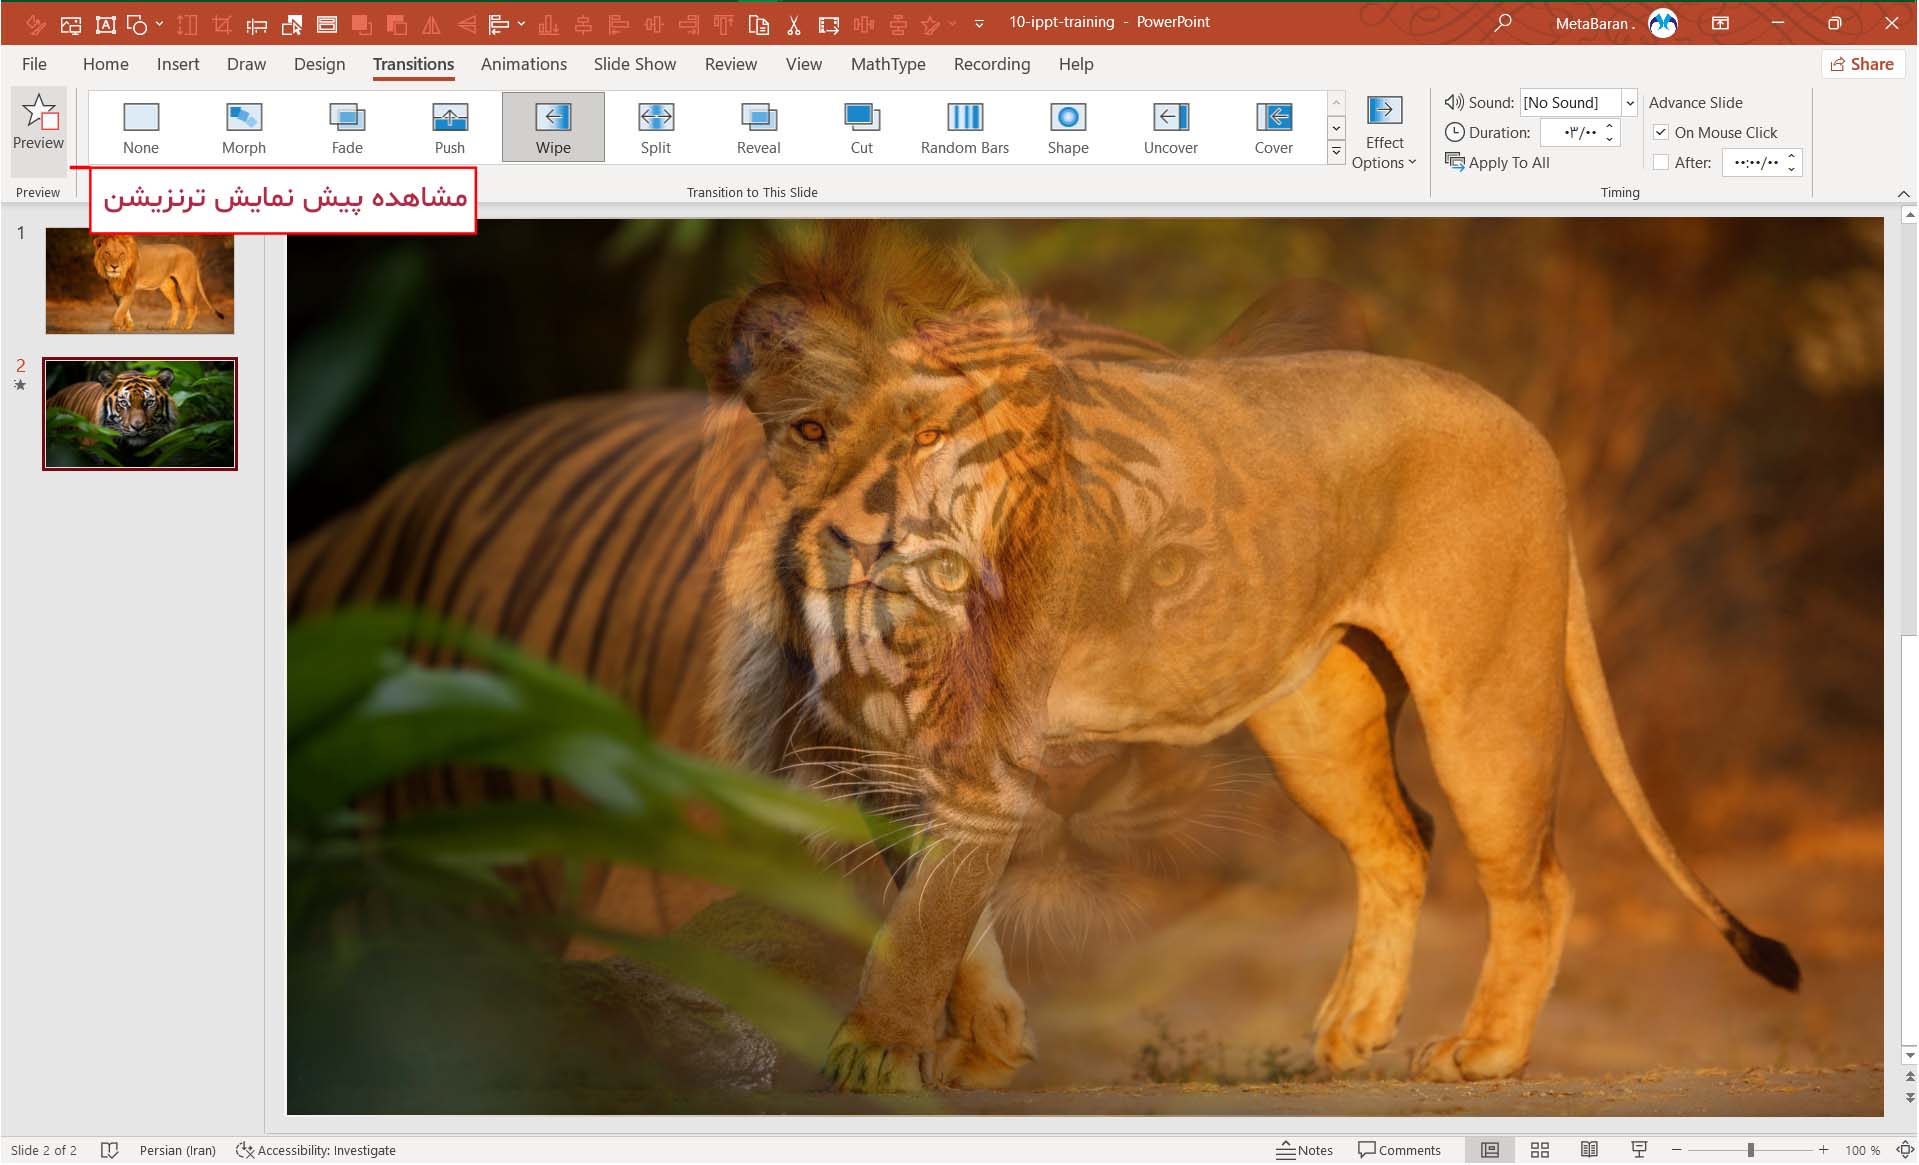
Task: Enable the After advance checkbox
Action: click(x=1661, y=162)
